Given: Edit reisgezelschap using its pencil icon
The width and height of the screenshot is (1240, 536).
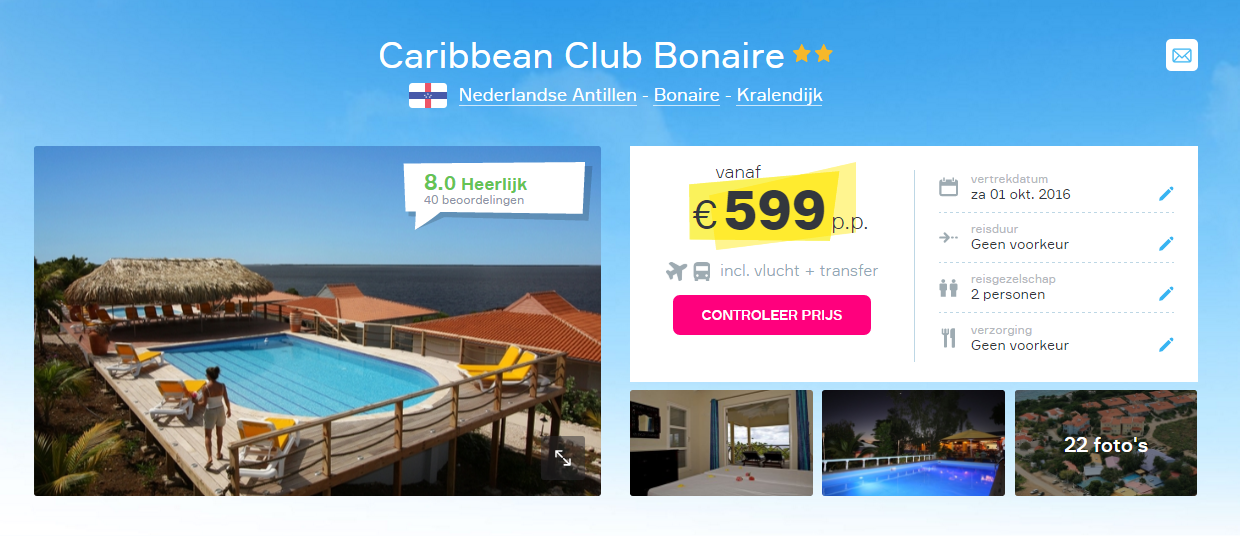Looking at the screenshot, I should (1166, 294).
